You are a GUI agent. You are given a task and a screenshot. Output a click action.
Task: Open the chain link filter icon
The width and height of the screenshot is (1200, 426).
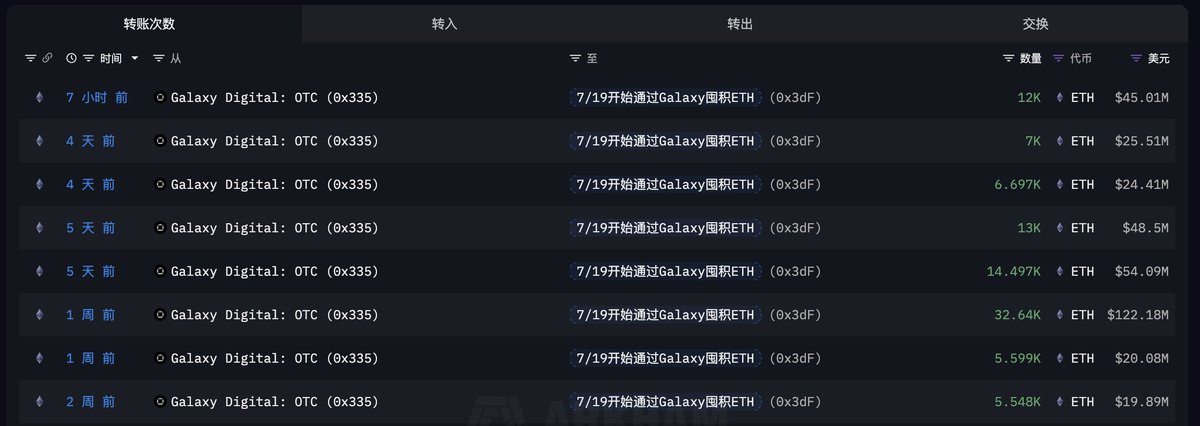(46, 59)
